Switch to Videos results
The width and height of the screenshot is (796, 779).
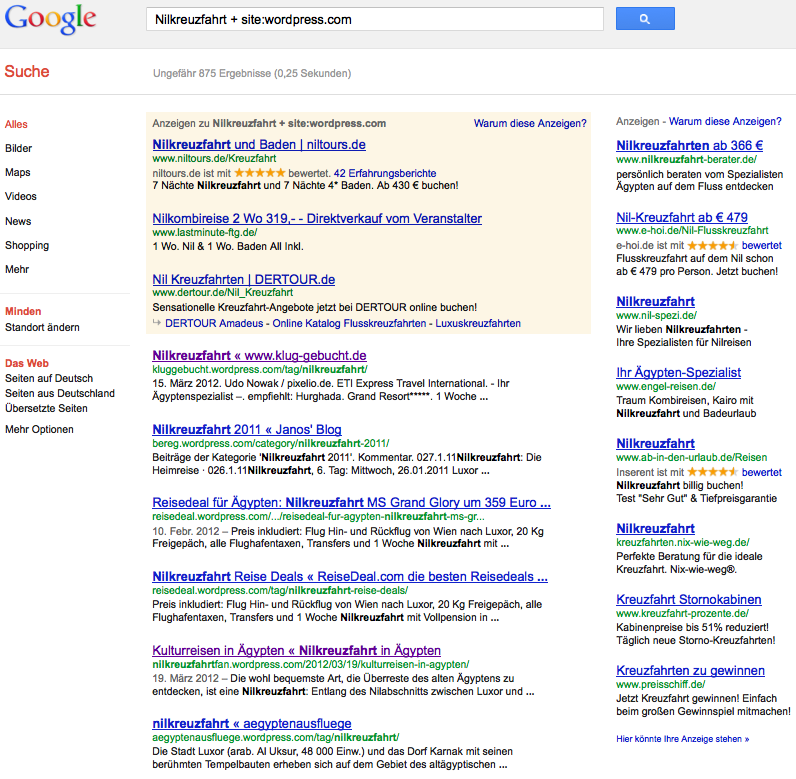tap(21, 196)
